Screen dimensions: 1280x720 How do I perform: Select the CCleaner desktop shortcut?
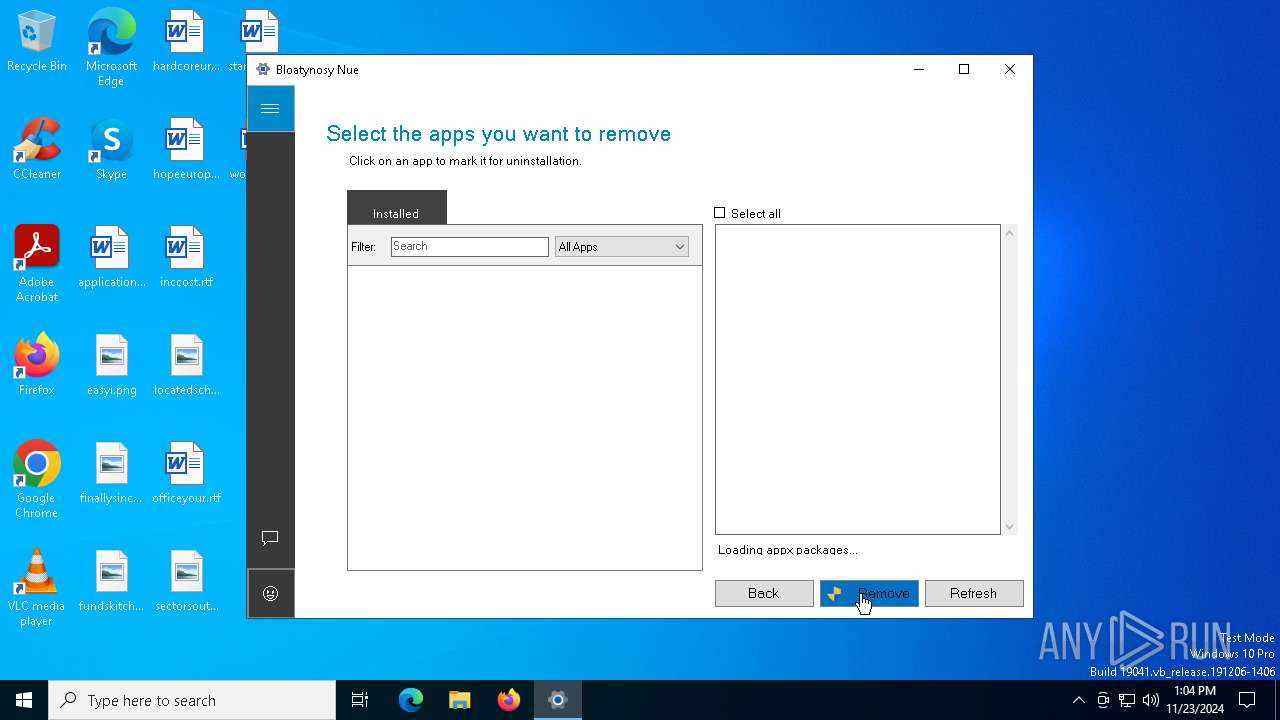(37, 149)
